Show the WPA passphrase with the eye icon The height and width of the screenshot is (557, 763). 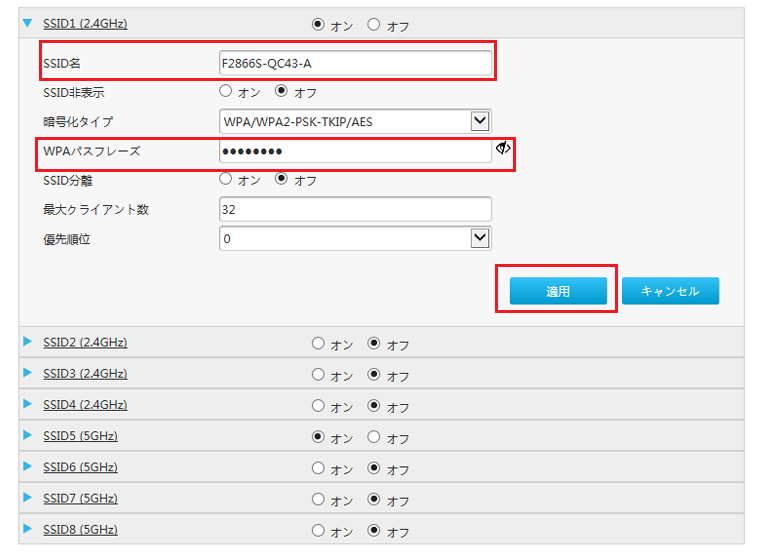pyautogui.click(x=503, y=148)
